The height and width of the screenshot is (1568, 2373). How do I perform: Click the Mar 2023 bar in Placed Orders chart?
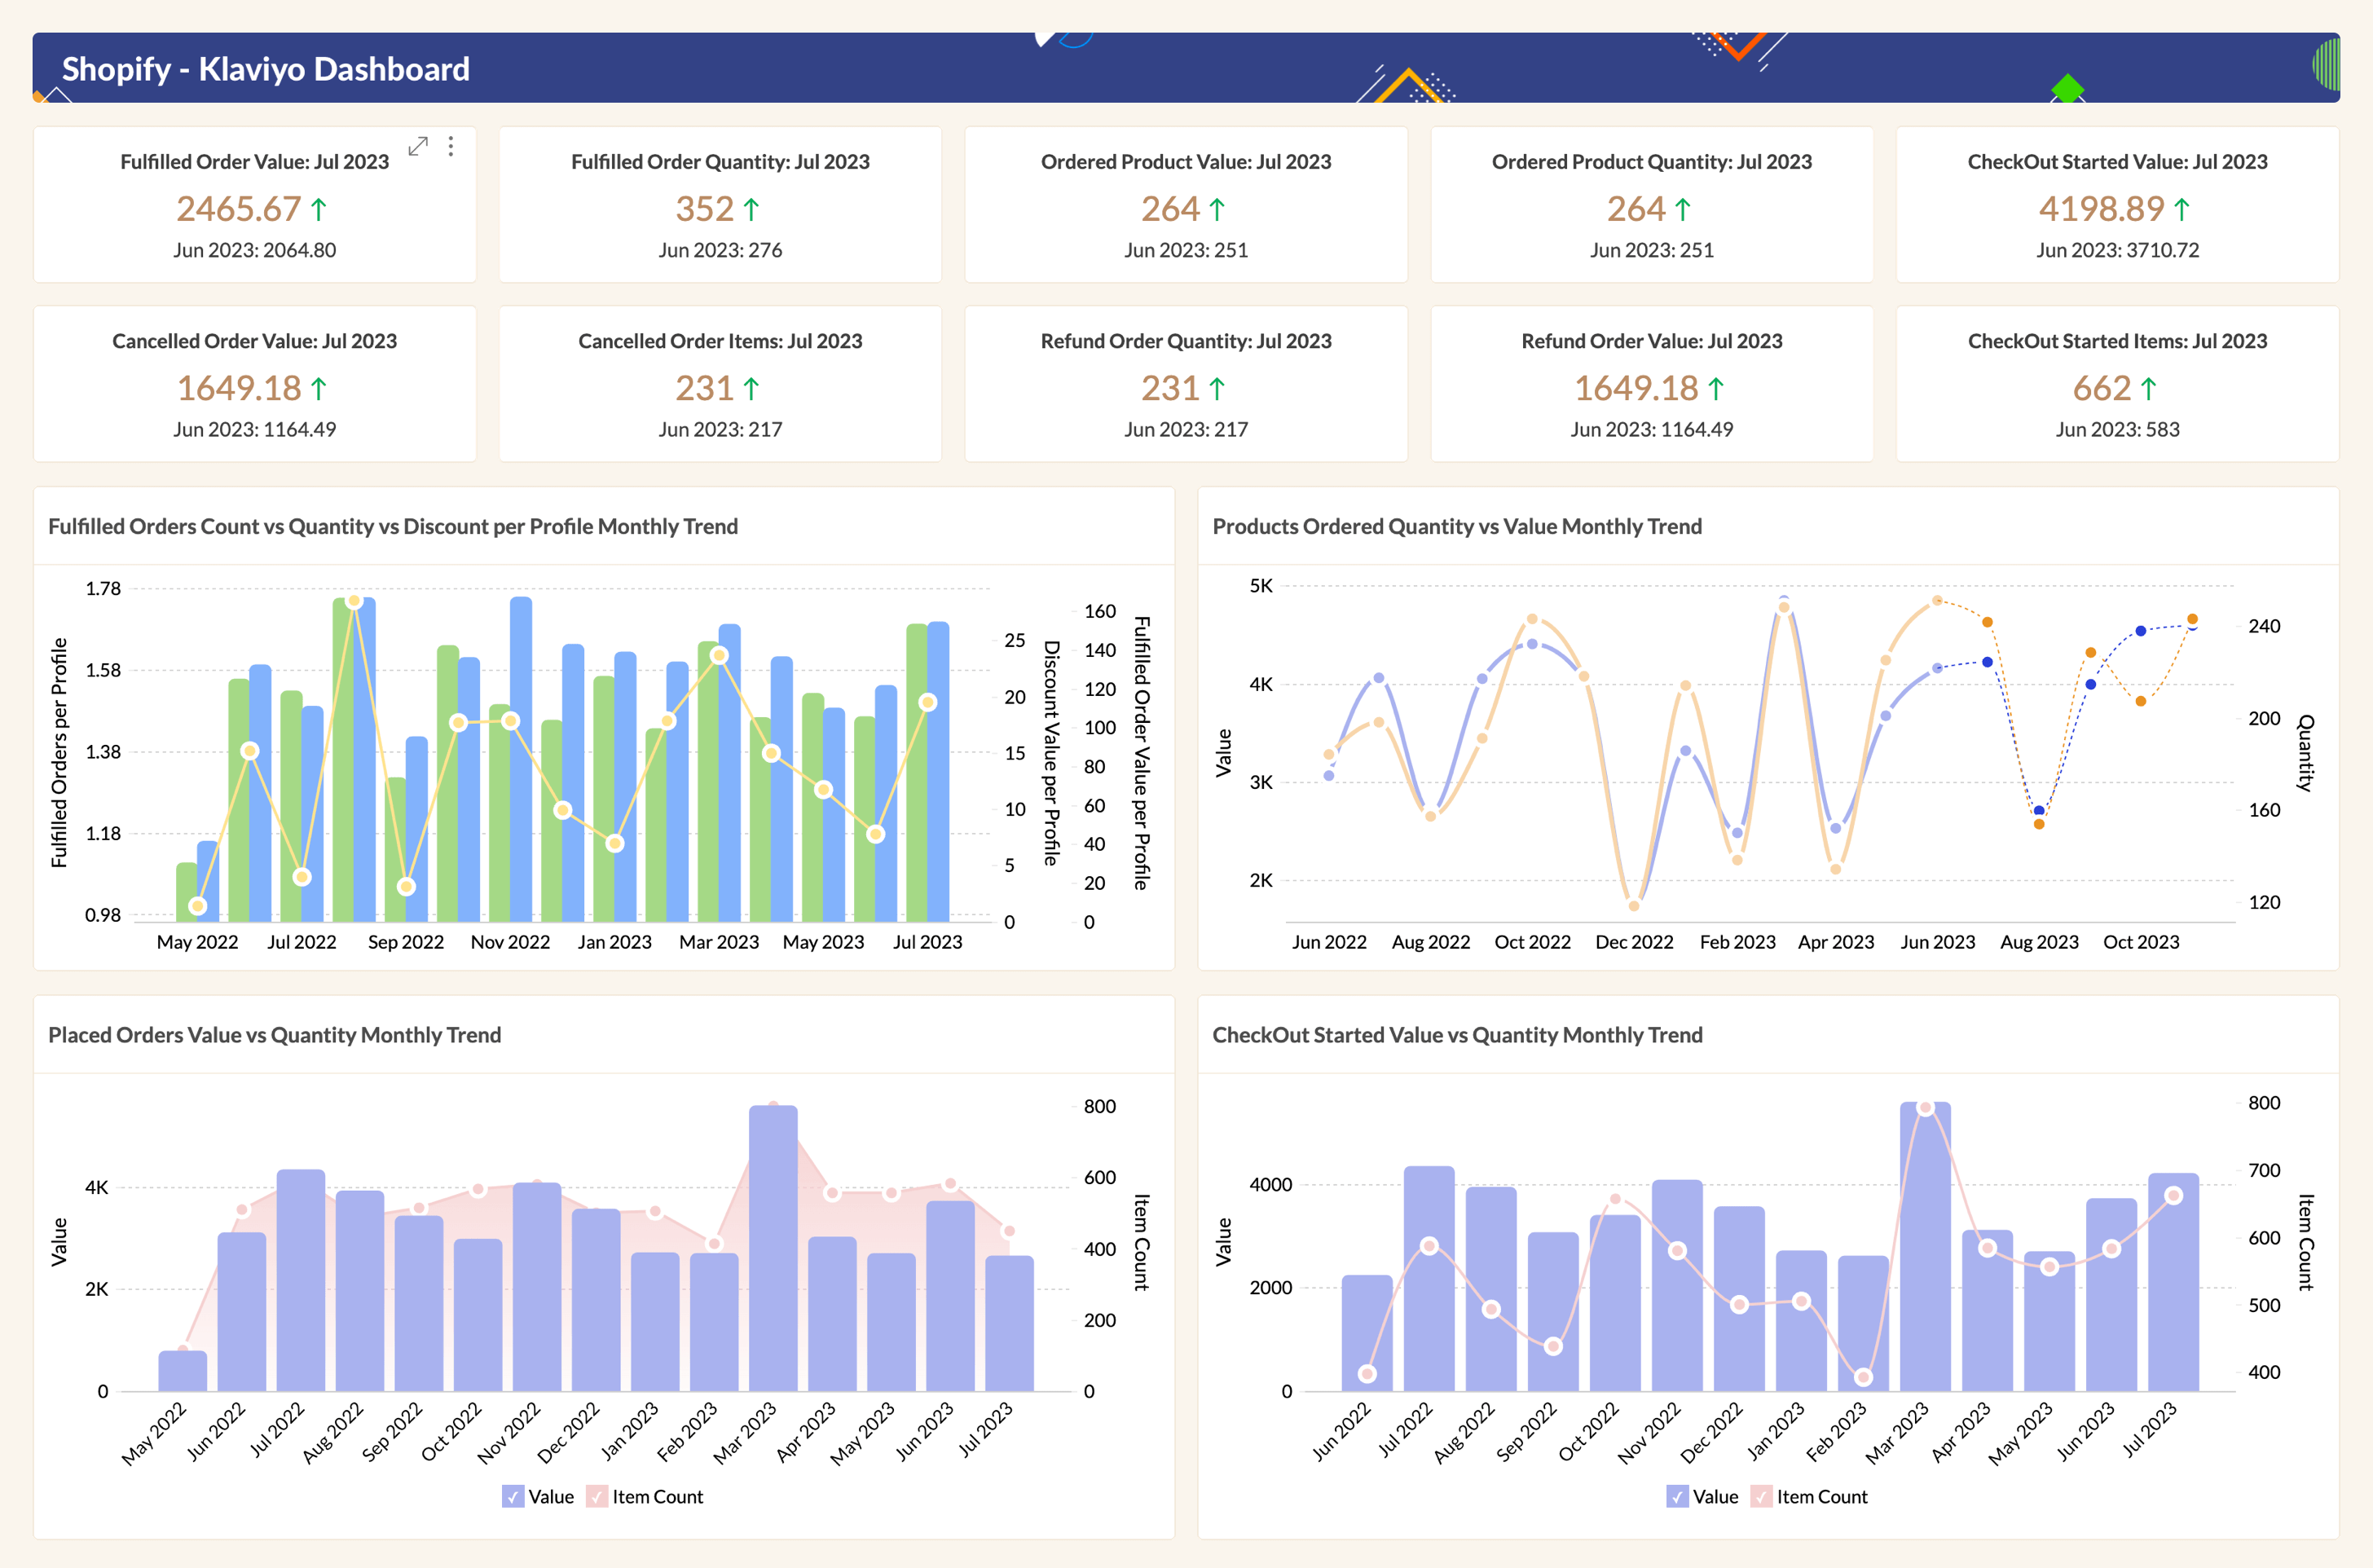pyautogui.click(x=773, y=1248)
